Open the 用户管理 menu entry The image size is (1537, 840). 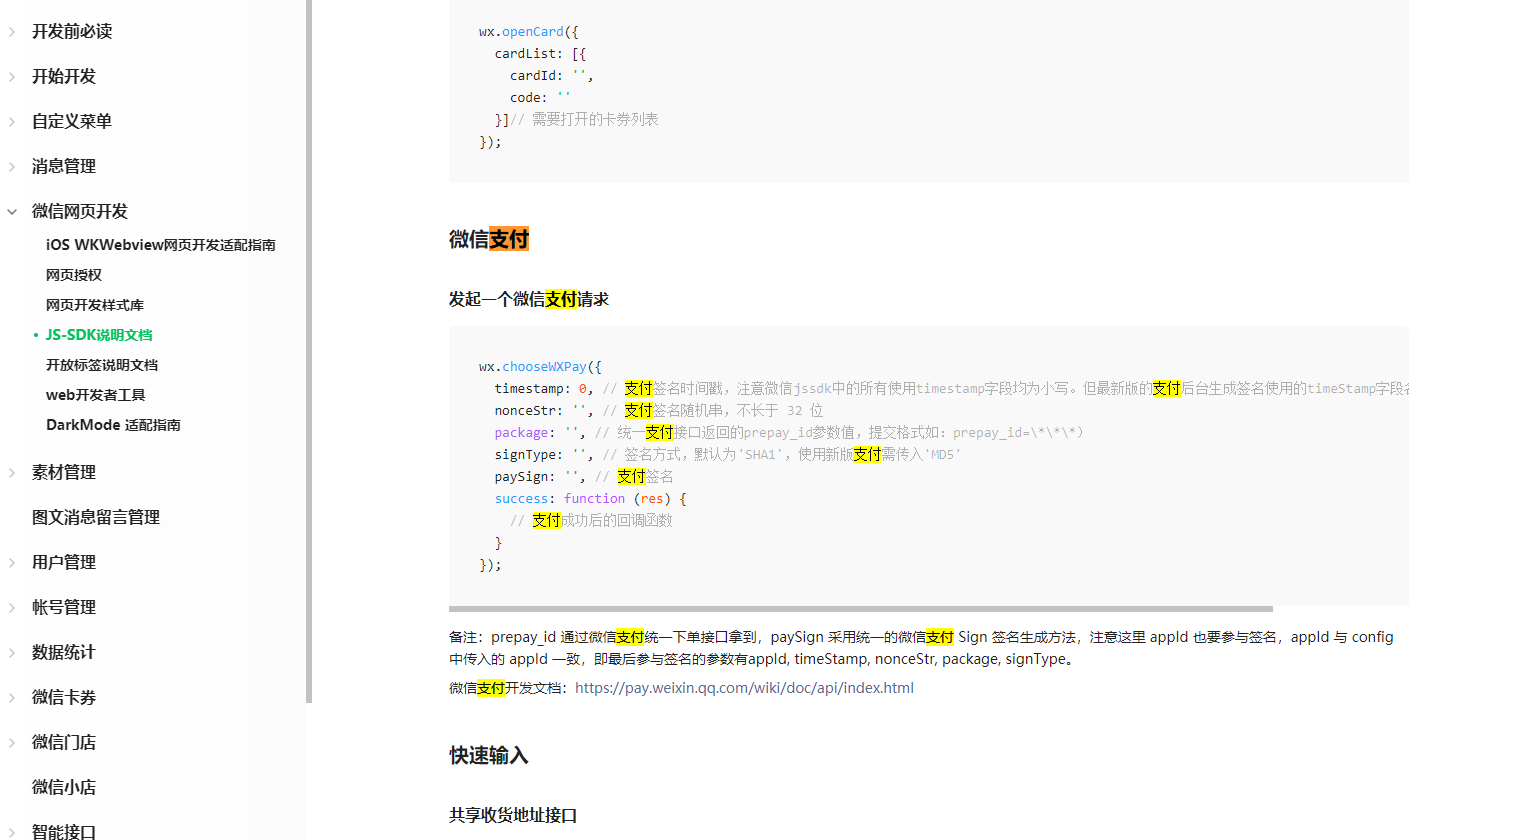coord(64,562)
